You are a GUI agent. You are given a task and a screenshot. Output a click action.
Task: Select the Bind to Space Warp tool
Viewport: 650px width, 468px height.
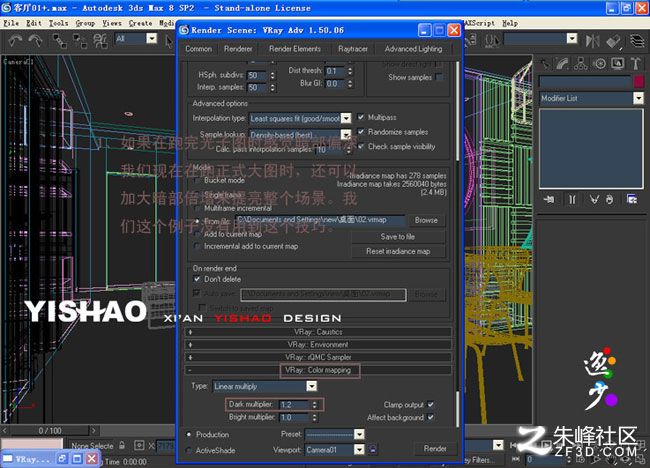[100, 41]
